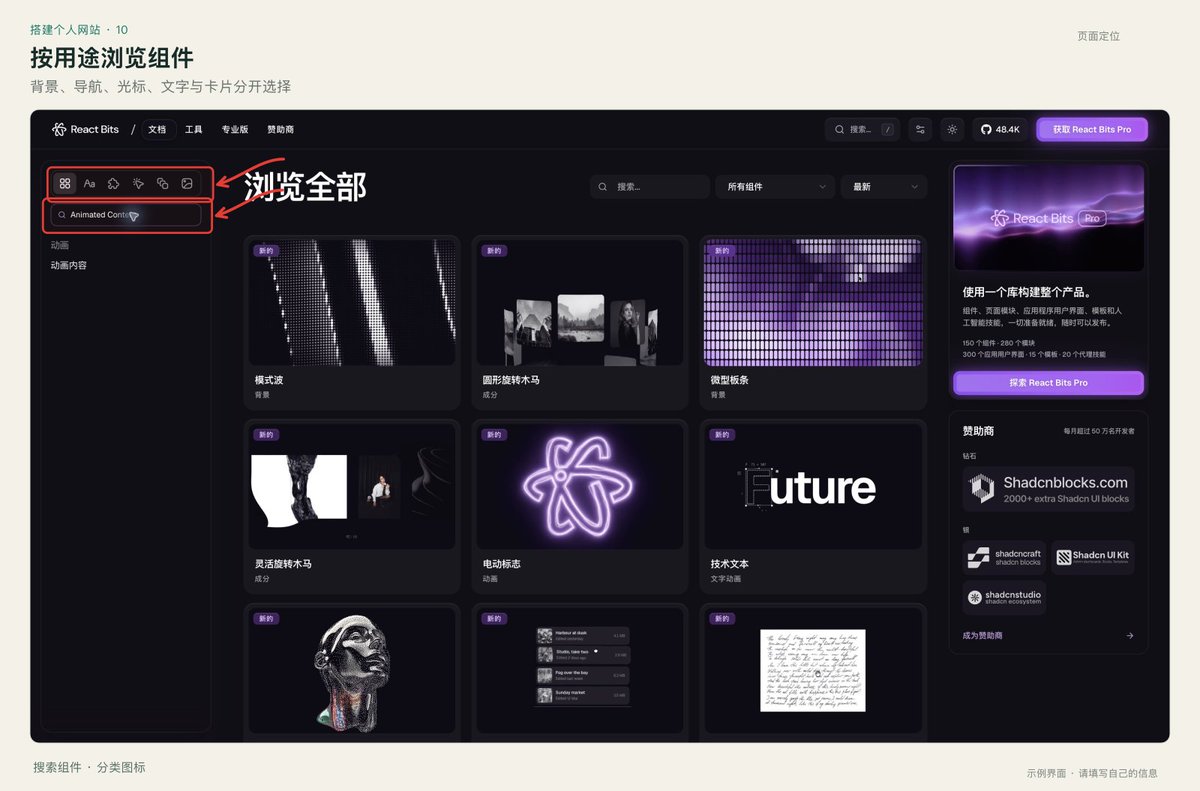Select the image backgrounds category icon

[x=187, y=184]
